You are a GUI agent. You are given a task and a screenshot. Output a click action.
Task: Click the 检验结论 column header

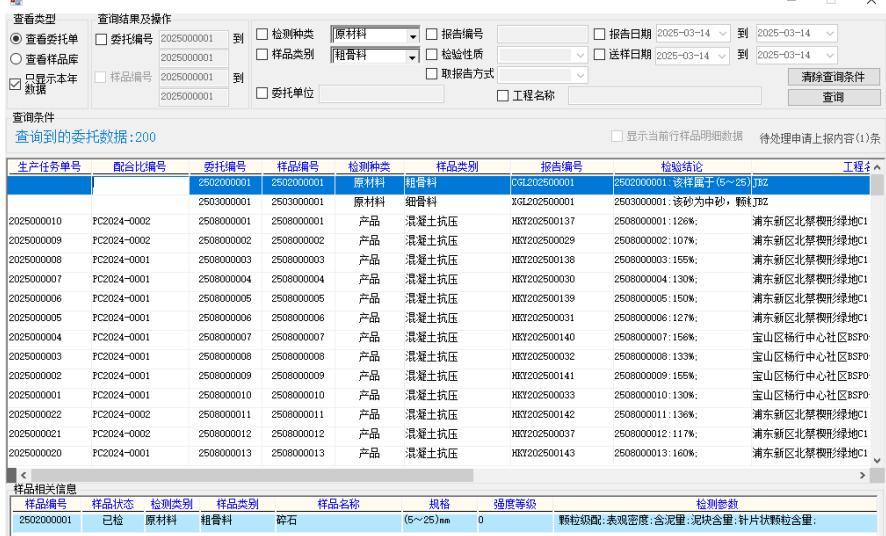point(680,166)
